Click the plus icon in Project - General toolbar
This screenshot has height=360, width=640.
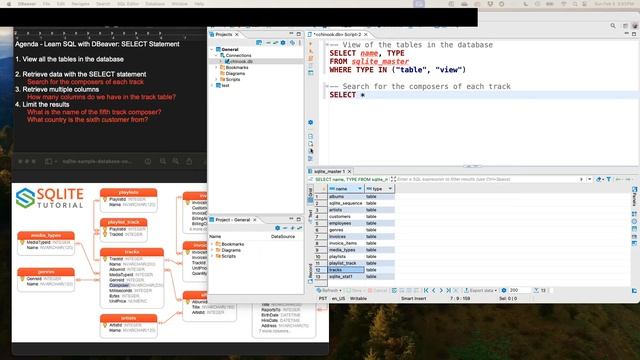[292, 228]
